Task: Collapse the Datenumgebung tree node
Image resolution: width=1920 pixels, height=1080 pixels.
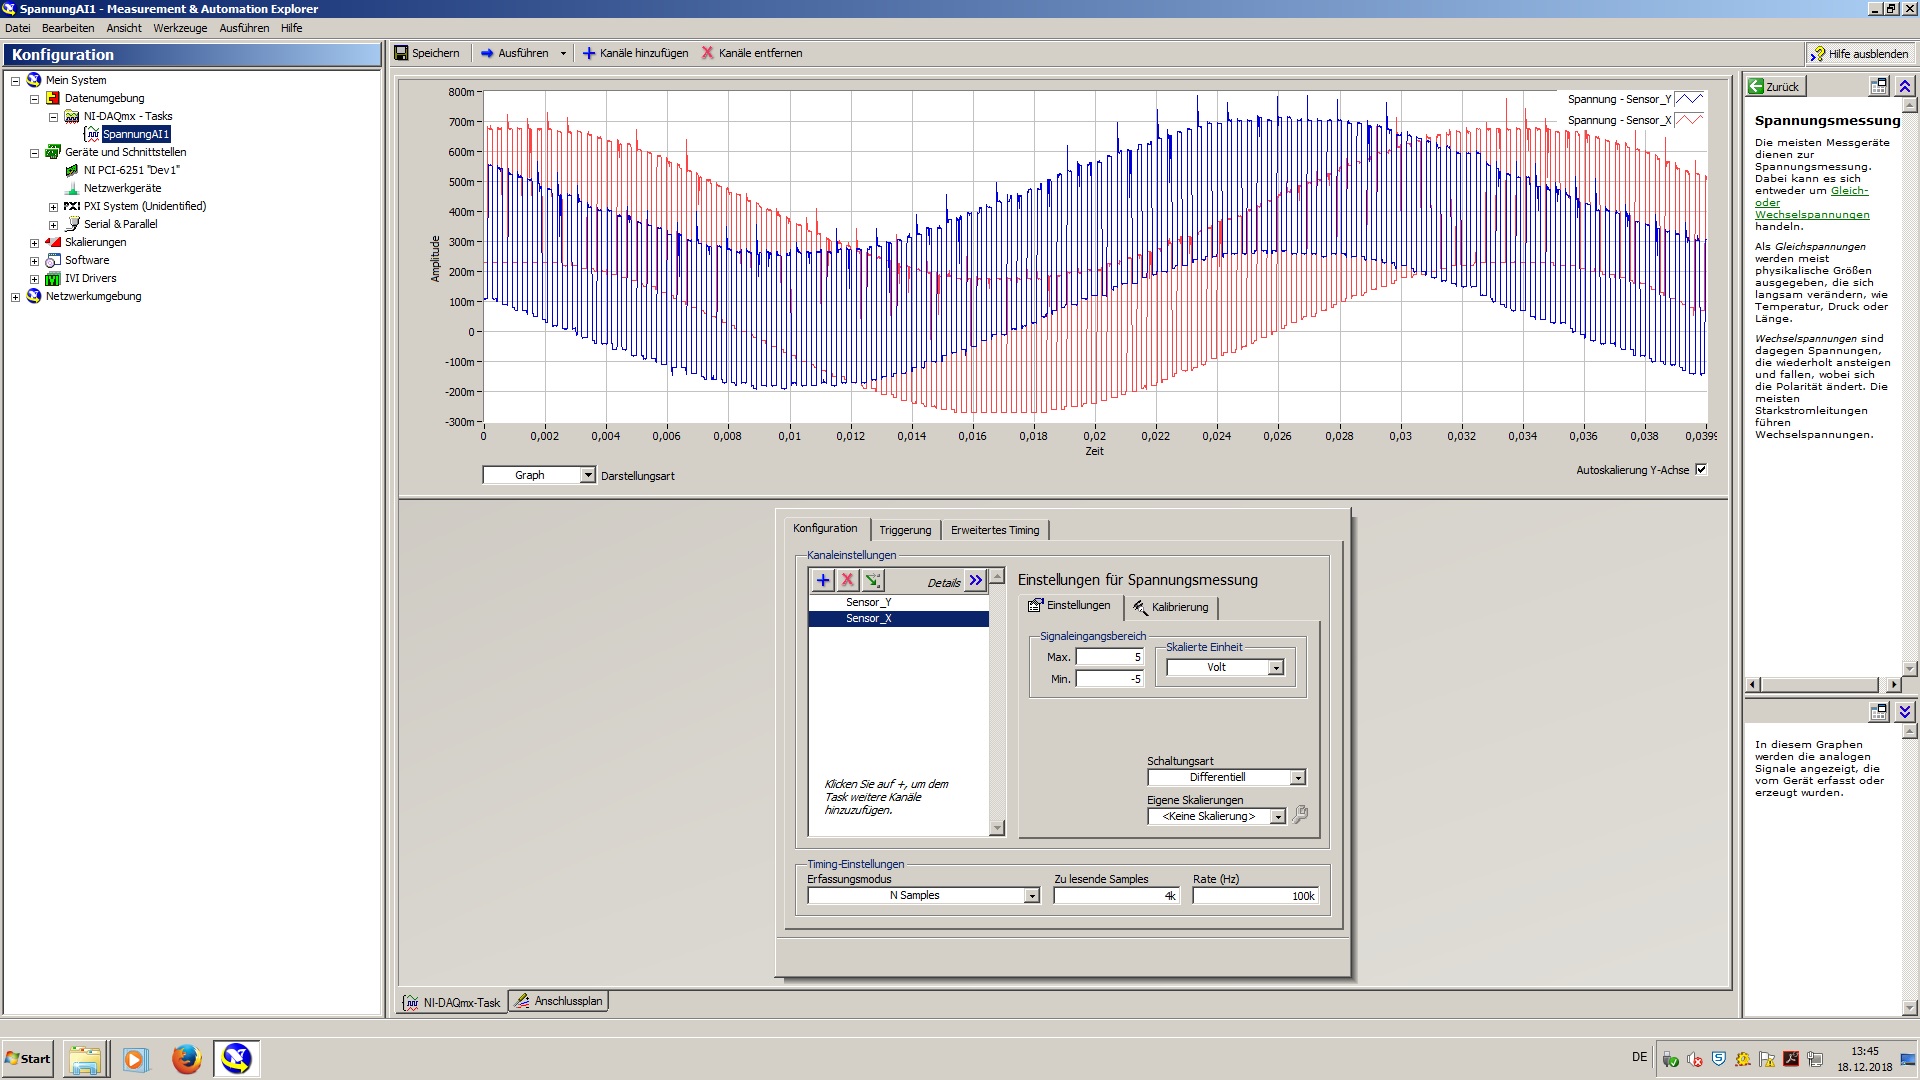Action: point(34,99)
